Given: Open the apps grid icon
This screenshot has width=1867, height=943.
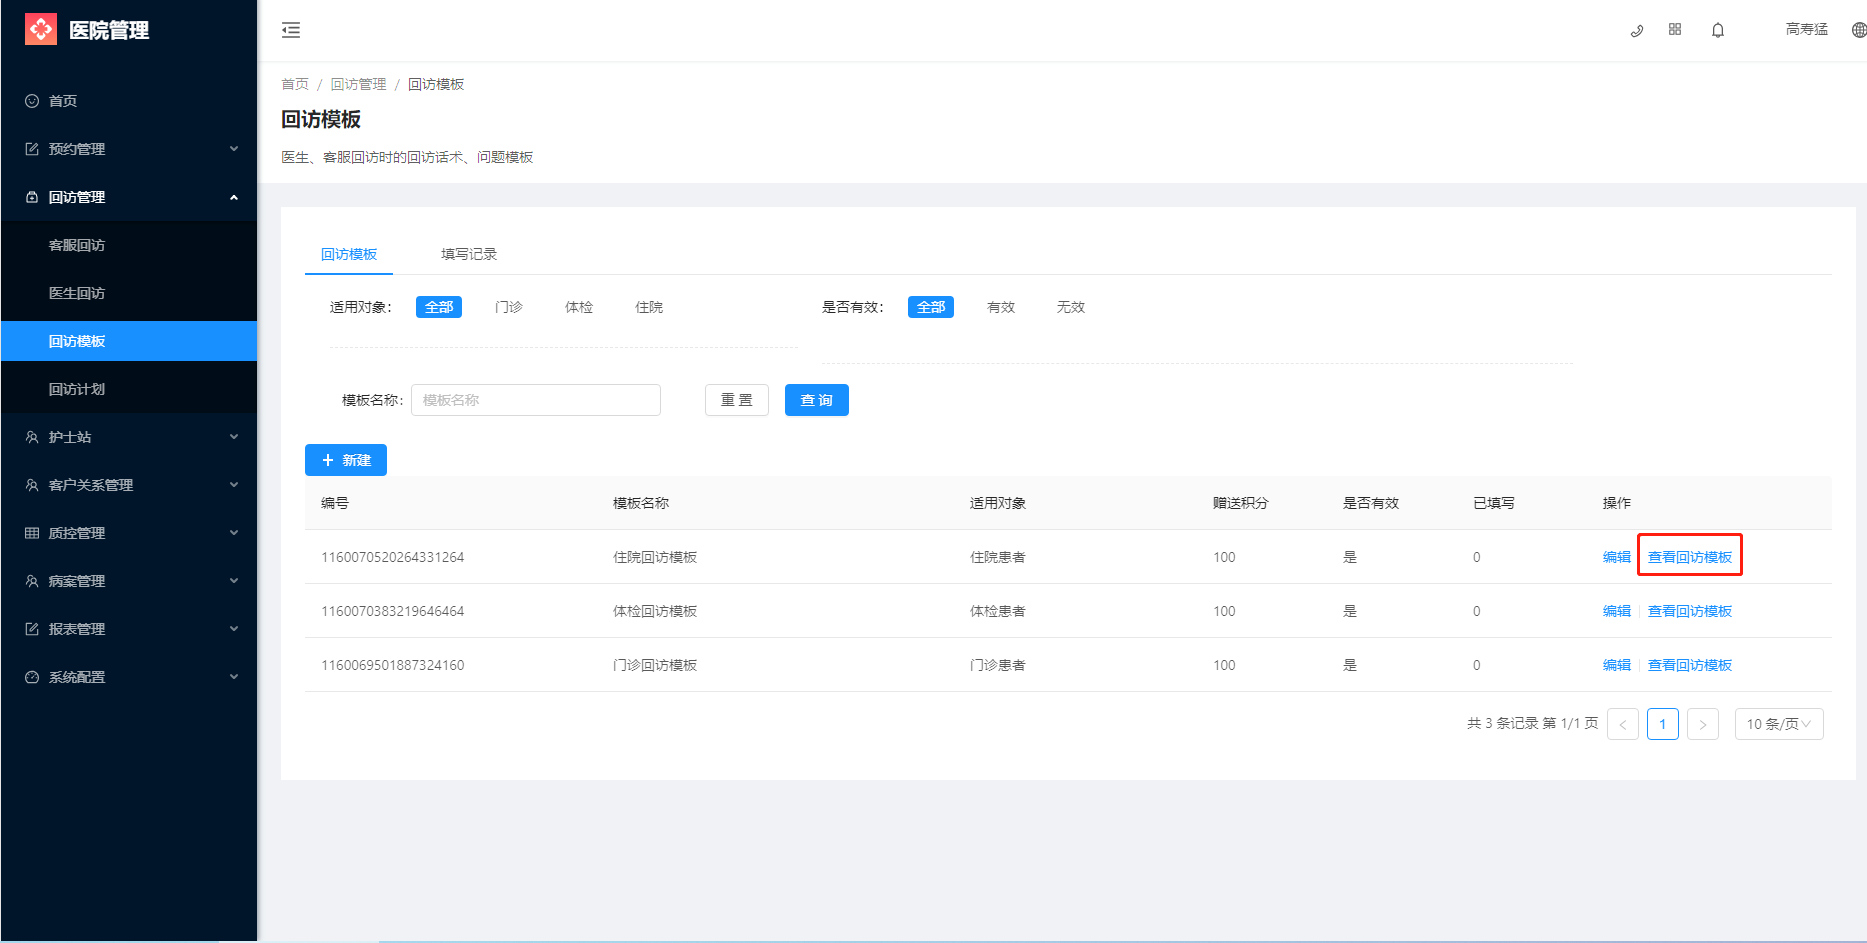Looking at the screenshot, I should pos(1675,30).
